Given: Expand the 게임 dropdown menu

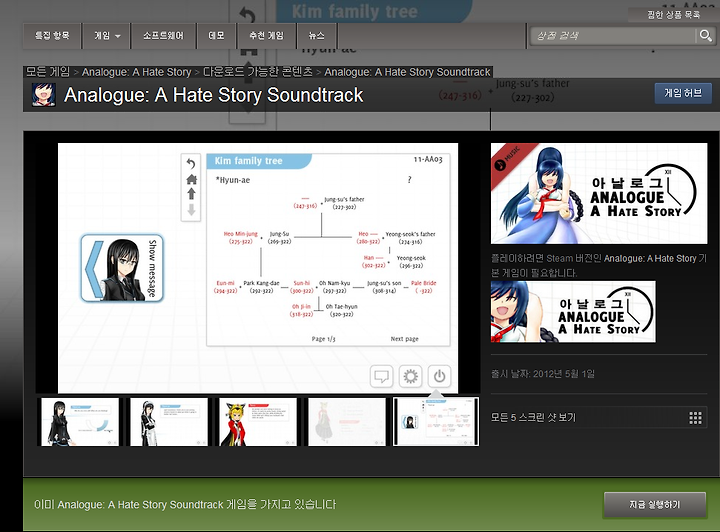Looking at the screenshot, I should pyautogui.click(x=107, y=36).
